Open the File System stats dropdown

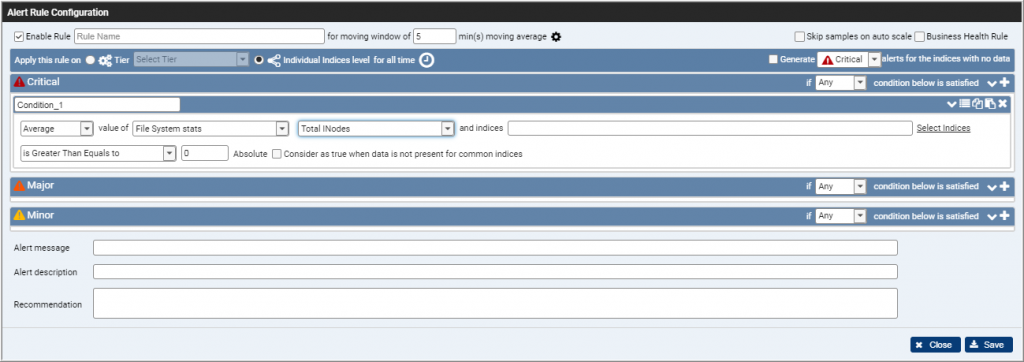[210, 129]
